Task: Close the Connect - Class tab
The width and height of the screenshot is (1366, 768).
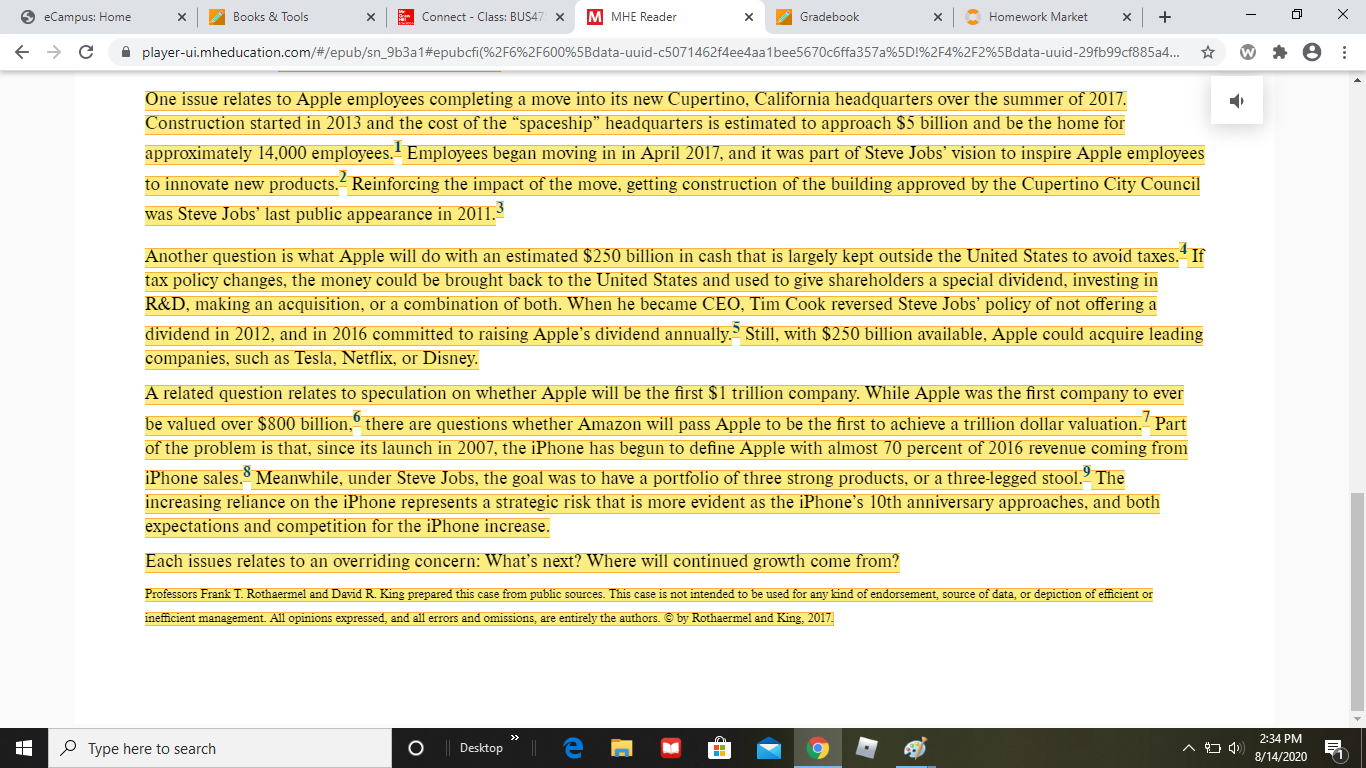Action: click(x=559, y=17)
